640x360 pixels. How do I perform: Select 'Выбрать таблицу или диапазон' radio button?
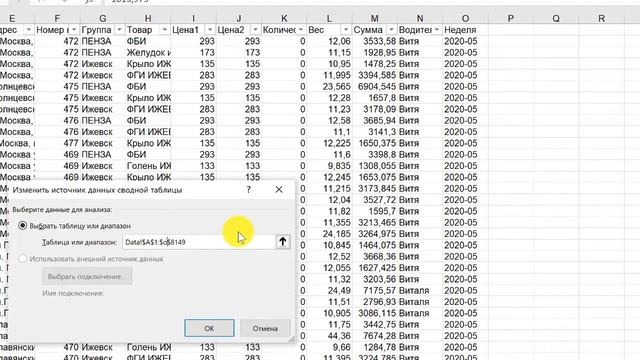tap(23, 225)
